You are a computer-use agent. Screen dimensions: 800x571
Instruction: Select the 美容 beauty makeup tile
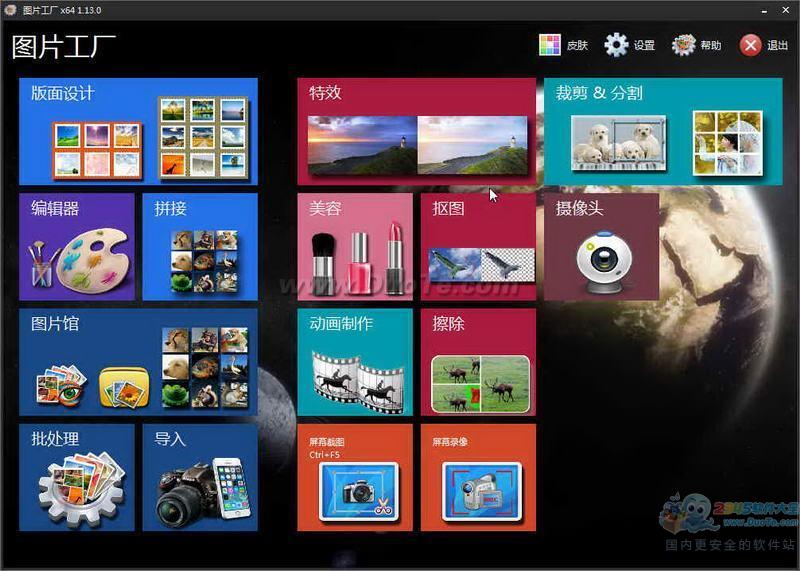(x=354, y=247)
